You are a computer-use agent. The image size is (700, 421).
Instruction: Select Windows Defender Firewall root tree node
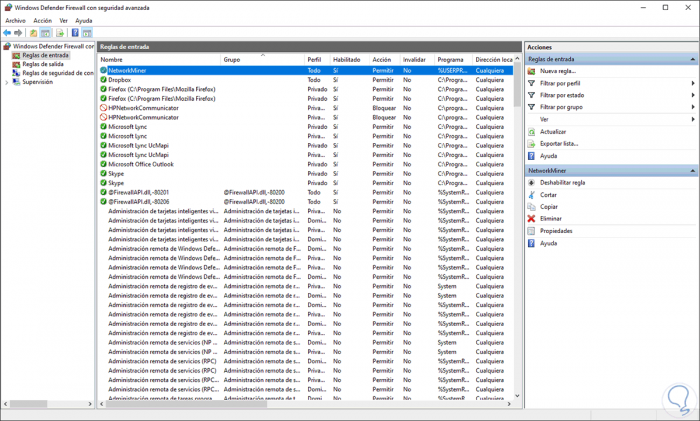(x=53, y=46)
